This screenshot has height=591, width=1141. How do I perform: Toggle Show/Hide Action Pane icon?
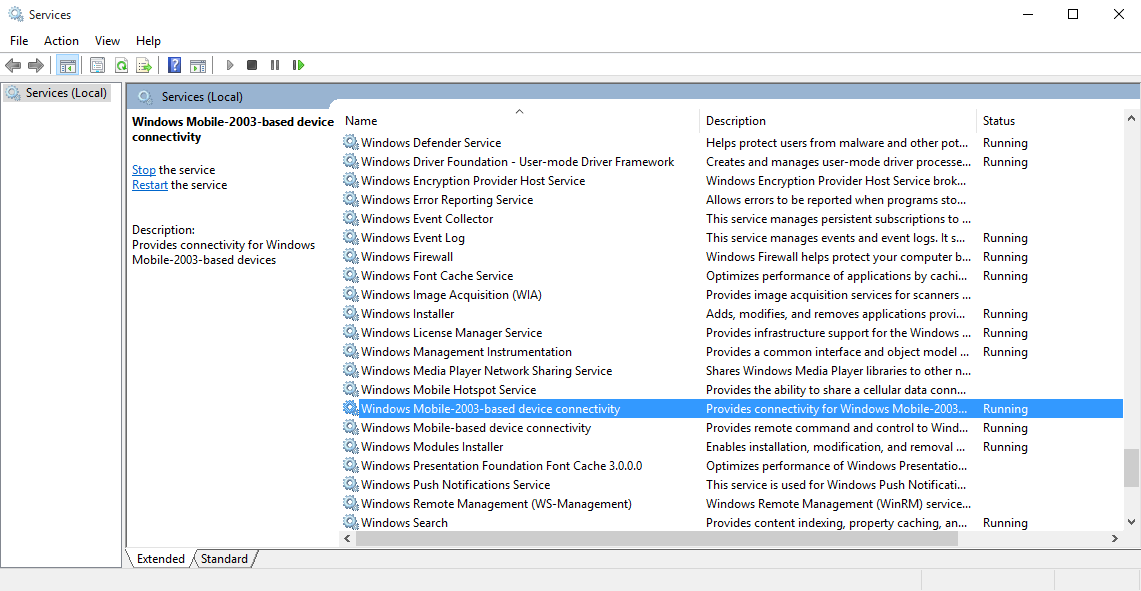198,66
